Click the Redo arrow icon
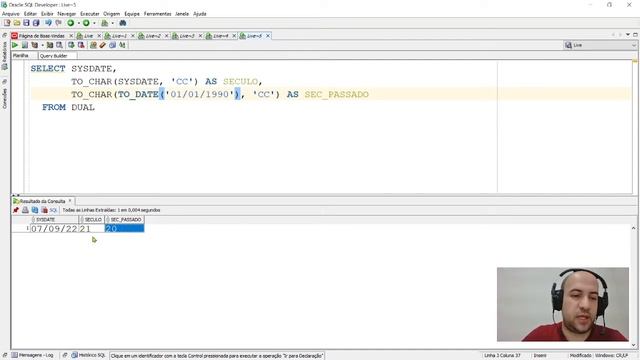 [x=58, y=23]
